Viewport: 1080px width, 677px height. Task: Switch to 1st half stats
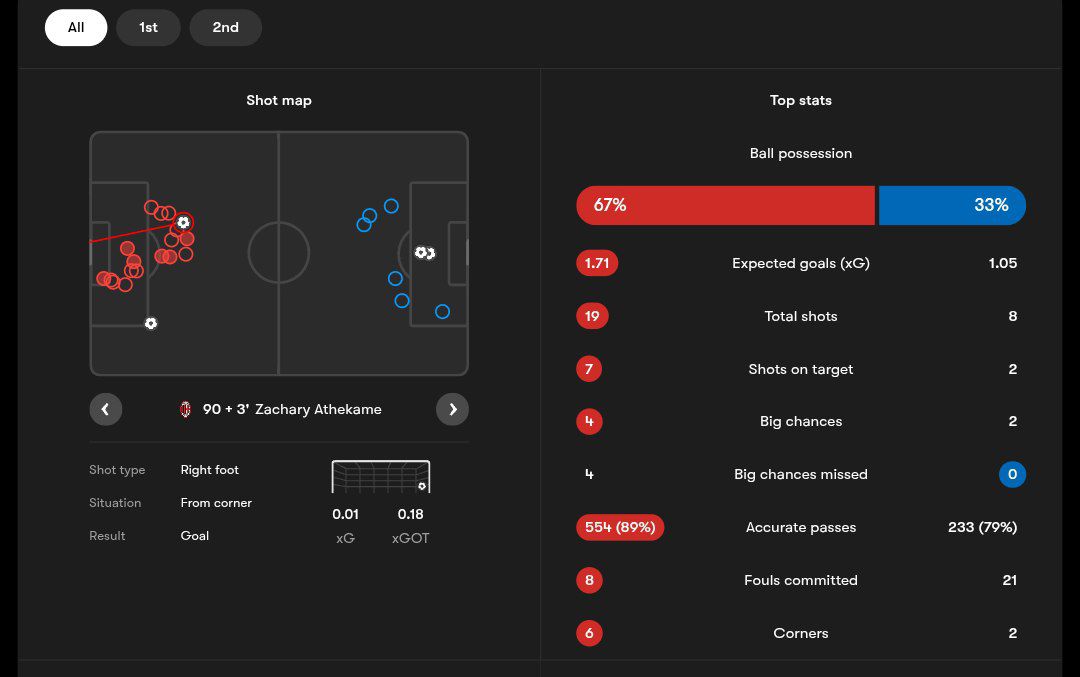pyautogui.click(x=148, y=28)
